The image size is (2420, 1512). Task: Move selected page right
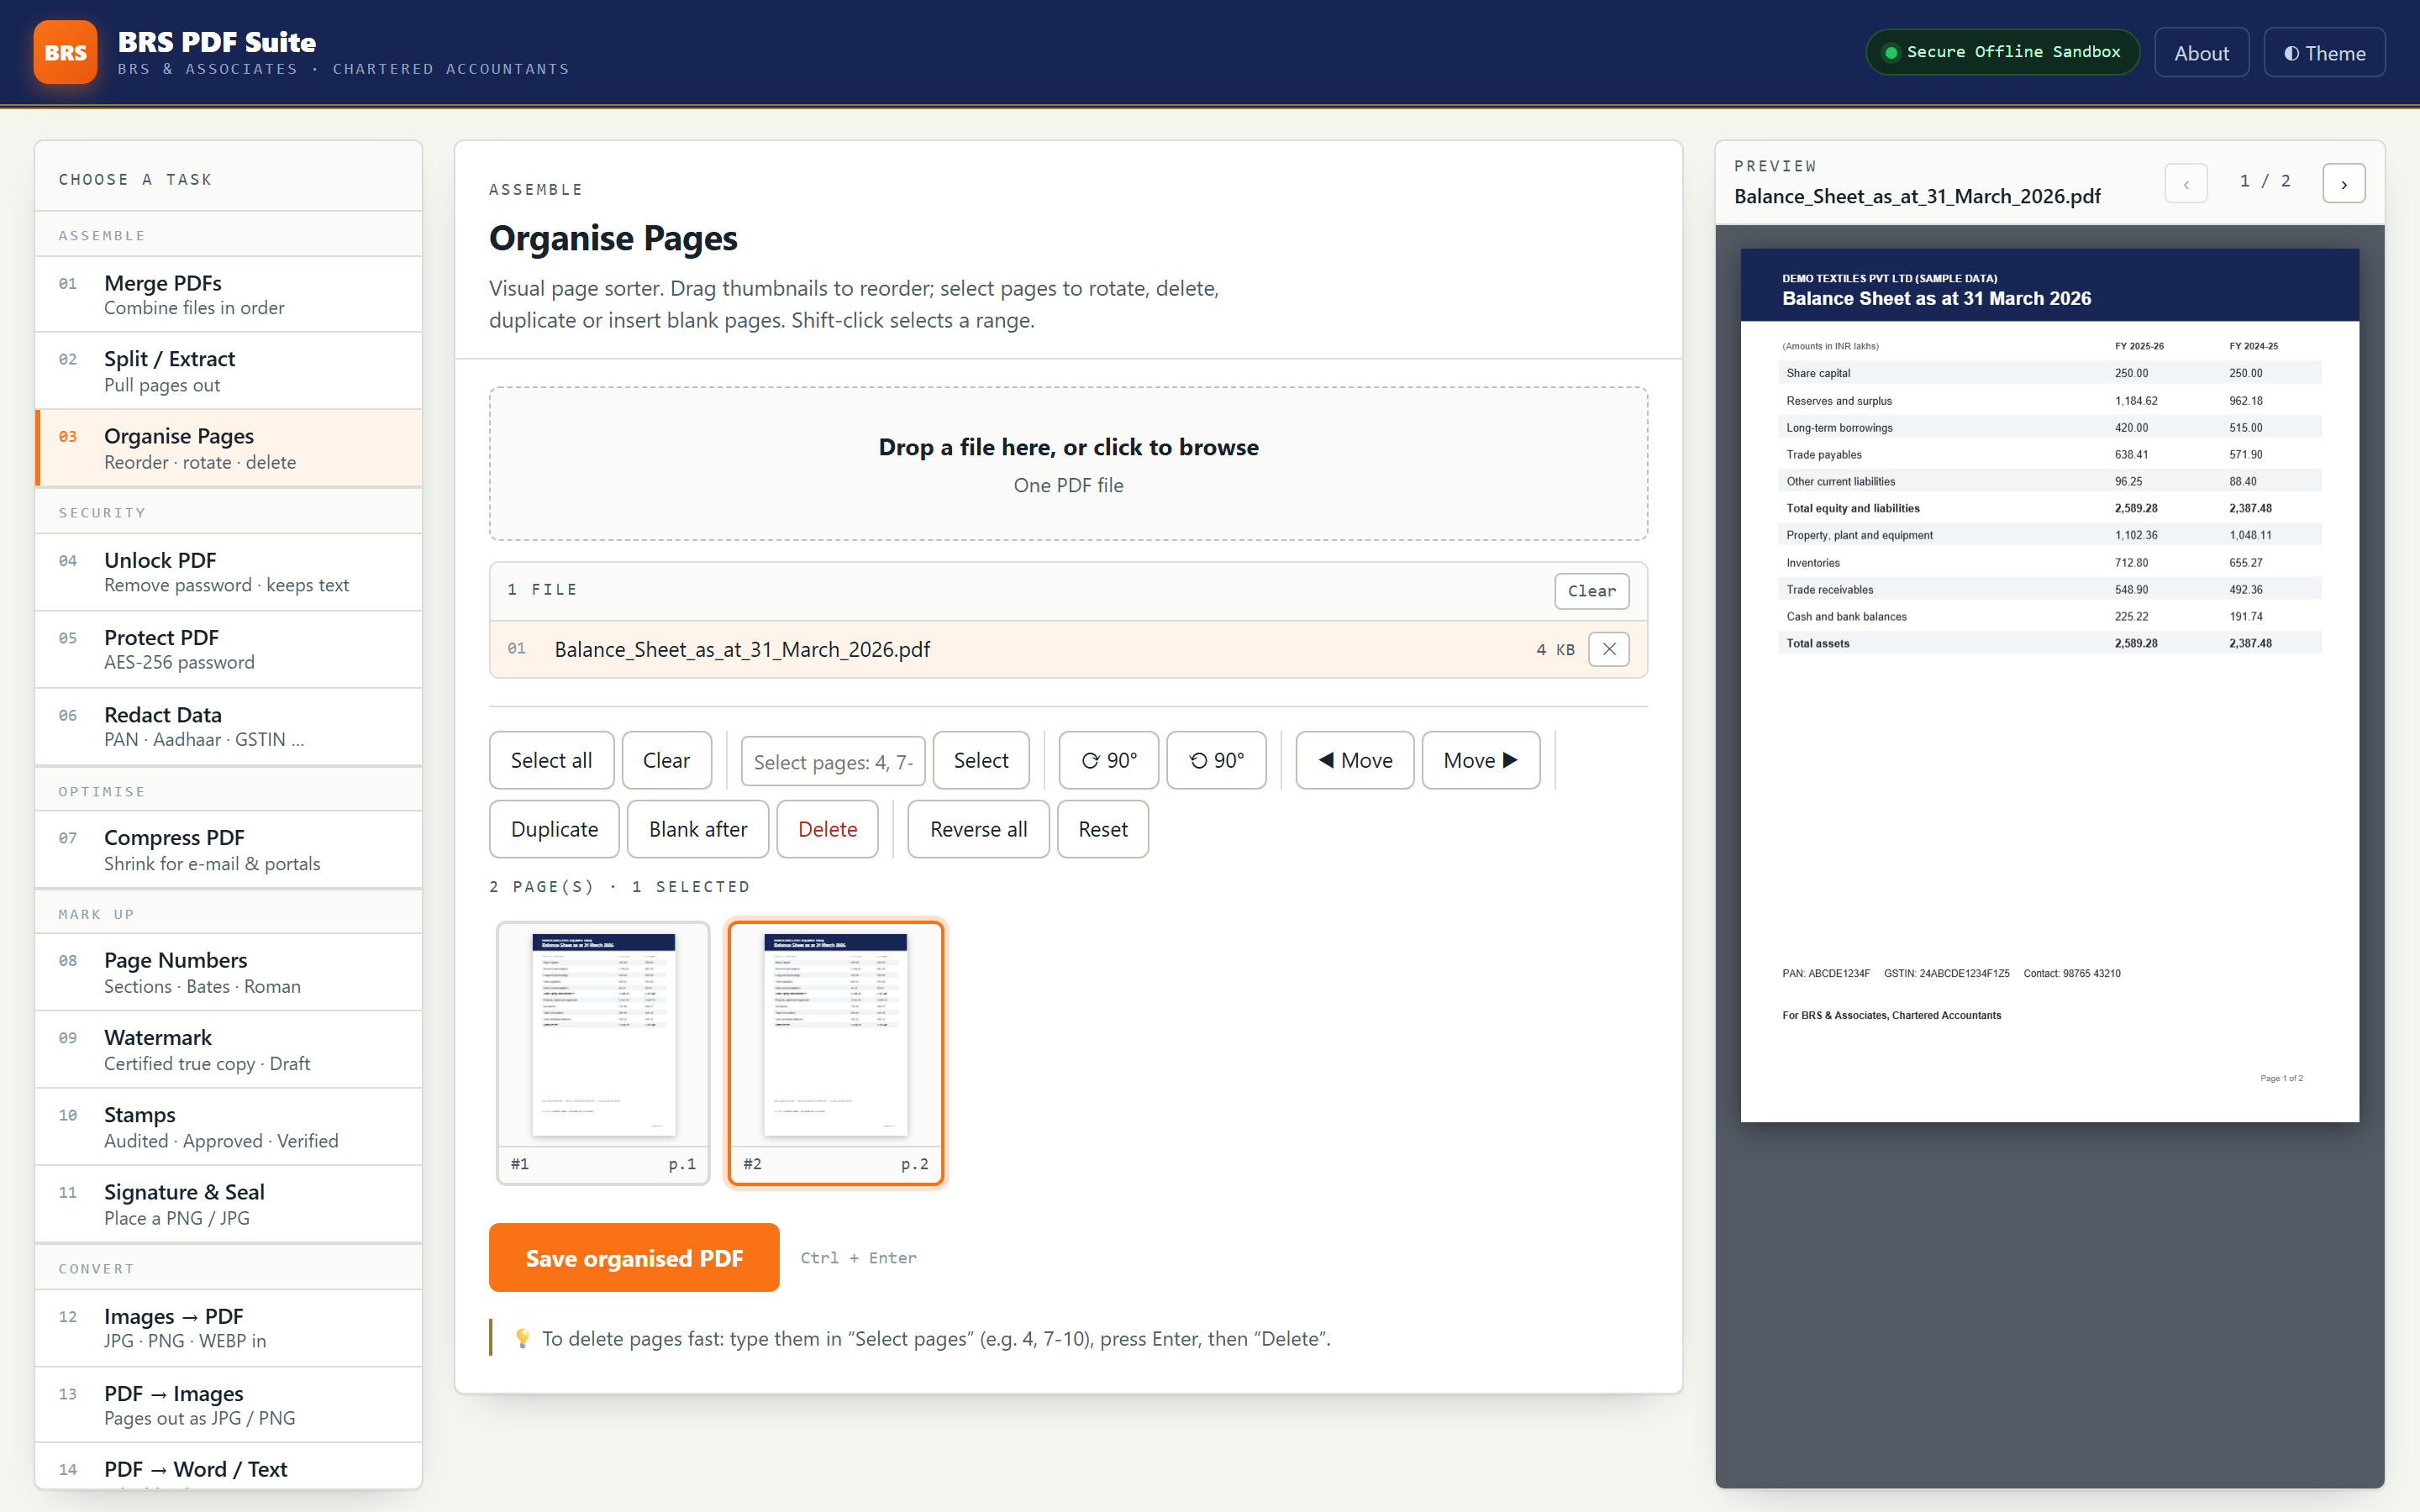click(x=1480, y=760)
